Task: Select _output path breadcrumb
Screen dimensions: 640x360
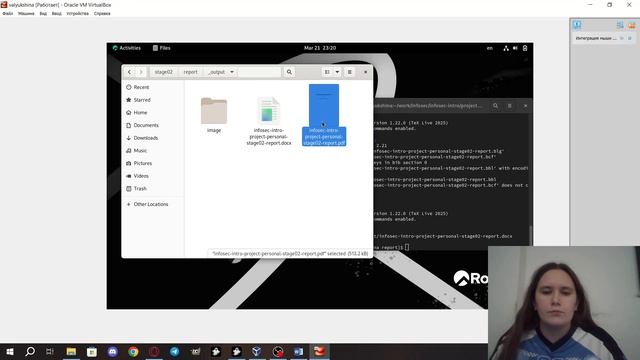Action: click(x=217, y=72)
